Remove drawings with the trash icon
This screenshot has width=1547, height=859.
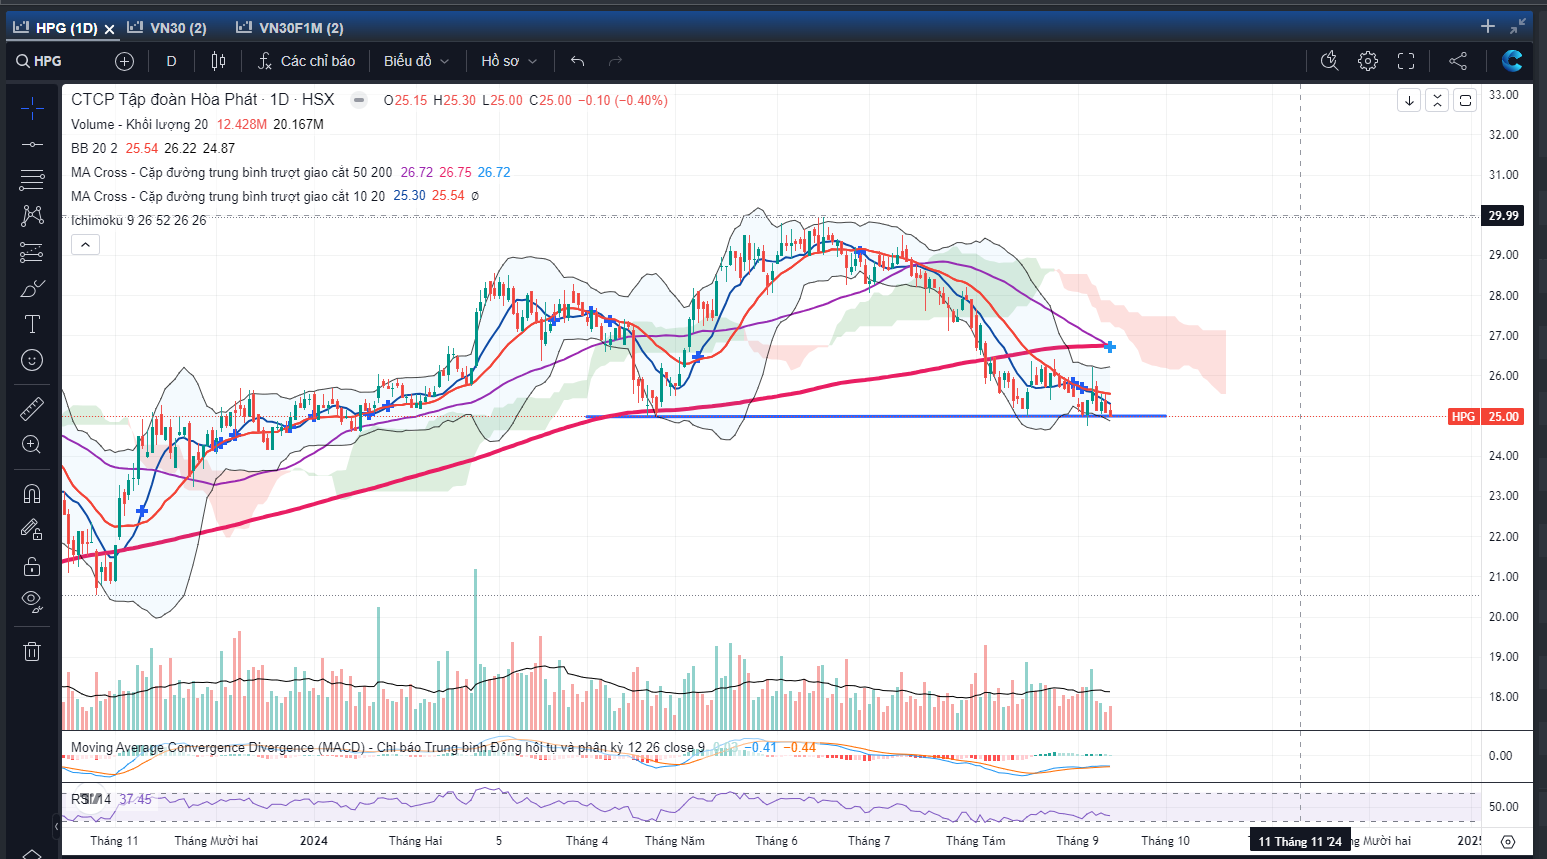pos(32,651)
